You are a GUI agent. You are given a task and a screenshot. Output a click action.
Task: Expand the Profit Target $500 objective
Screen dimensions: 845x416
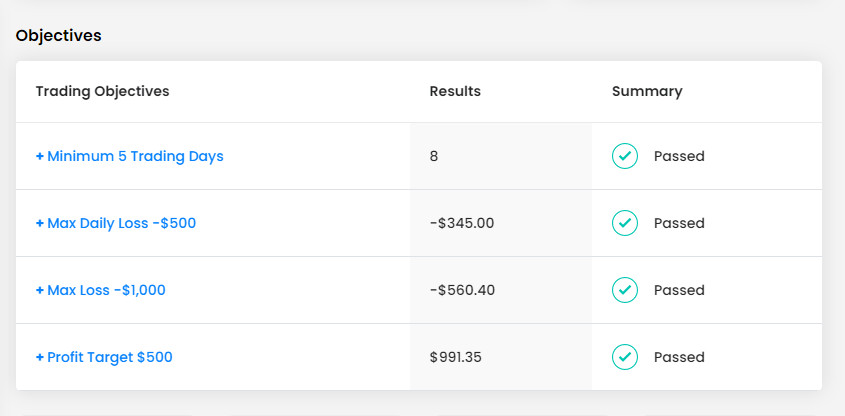click(104, 357)
